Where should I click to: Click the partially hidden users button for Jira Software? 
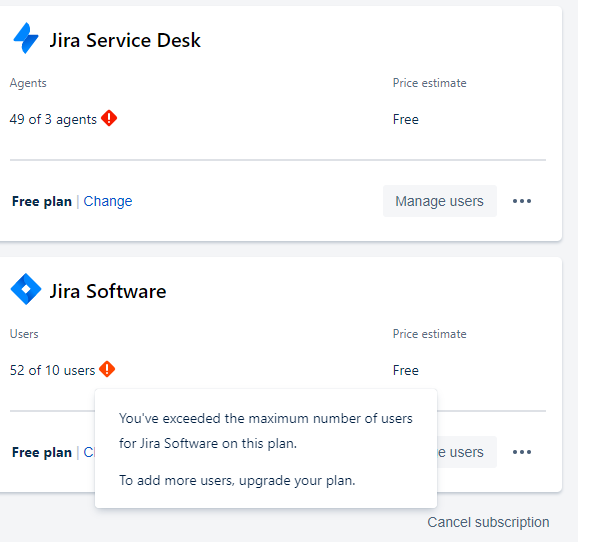click(x=467, y=452)
